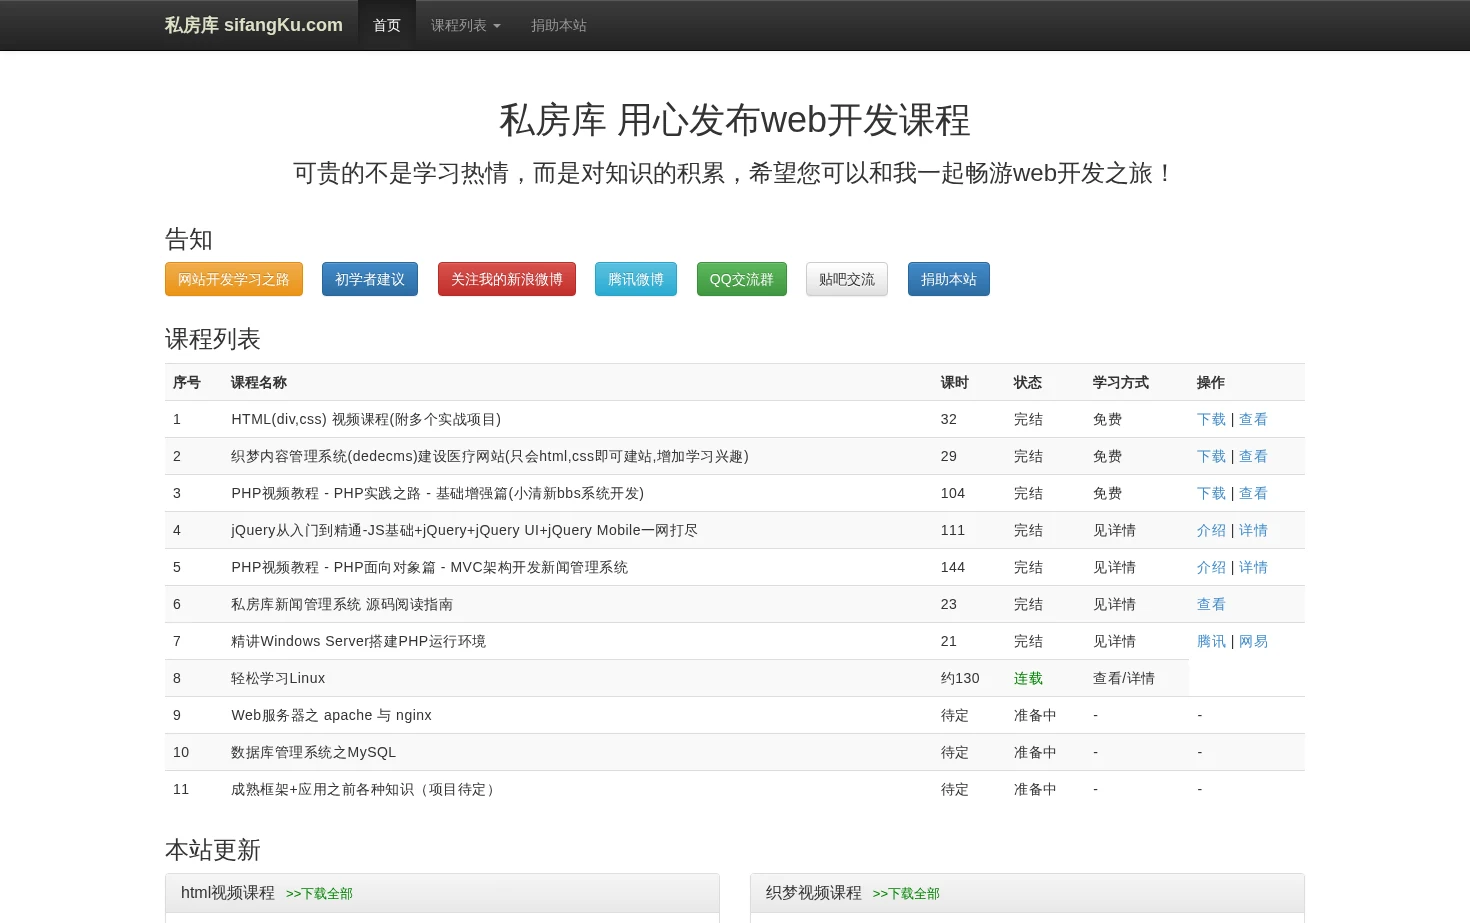Click 下载 for PHP实践之路 course

1211,493
